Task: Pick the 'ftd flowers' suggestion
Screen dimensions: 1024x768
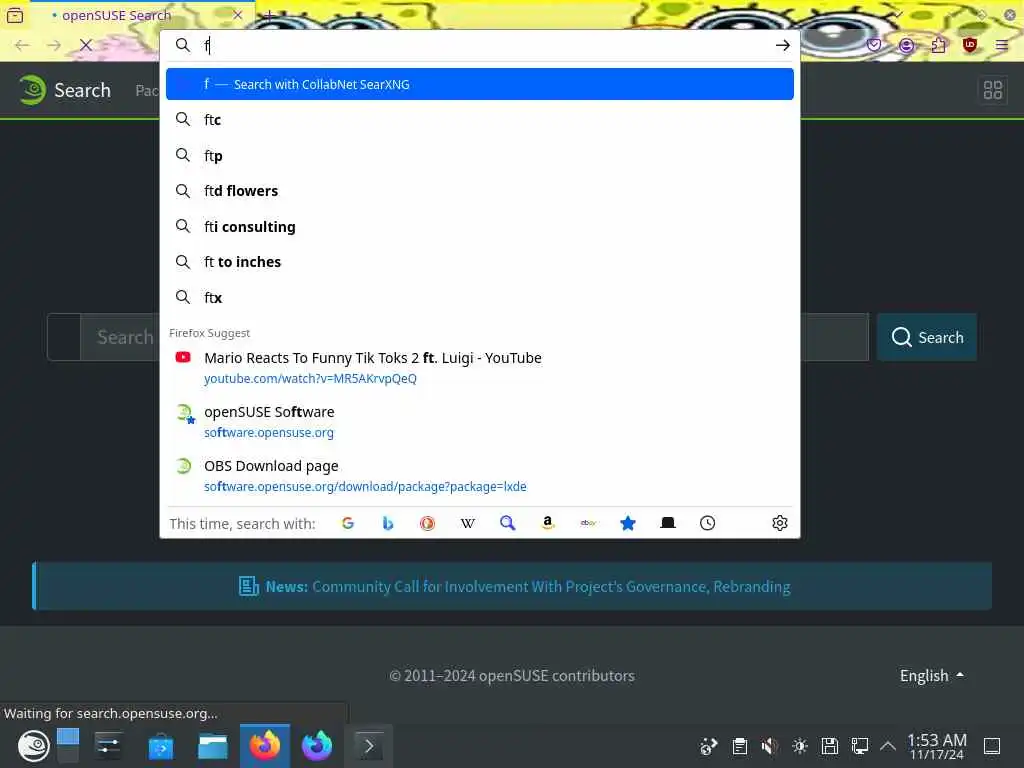Action: [x=479, y=191]
